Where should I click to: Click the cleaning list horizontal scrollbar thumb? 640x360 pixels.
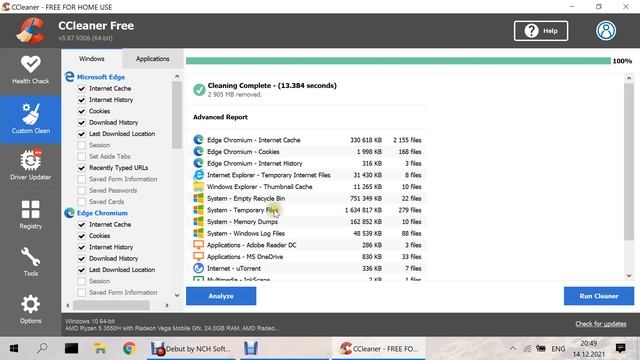click(x=111, y=305)
